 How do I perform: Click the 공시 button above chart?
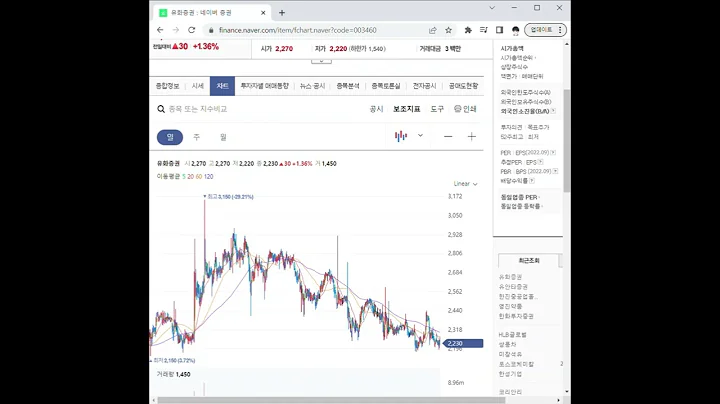tap(377, 109)
